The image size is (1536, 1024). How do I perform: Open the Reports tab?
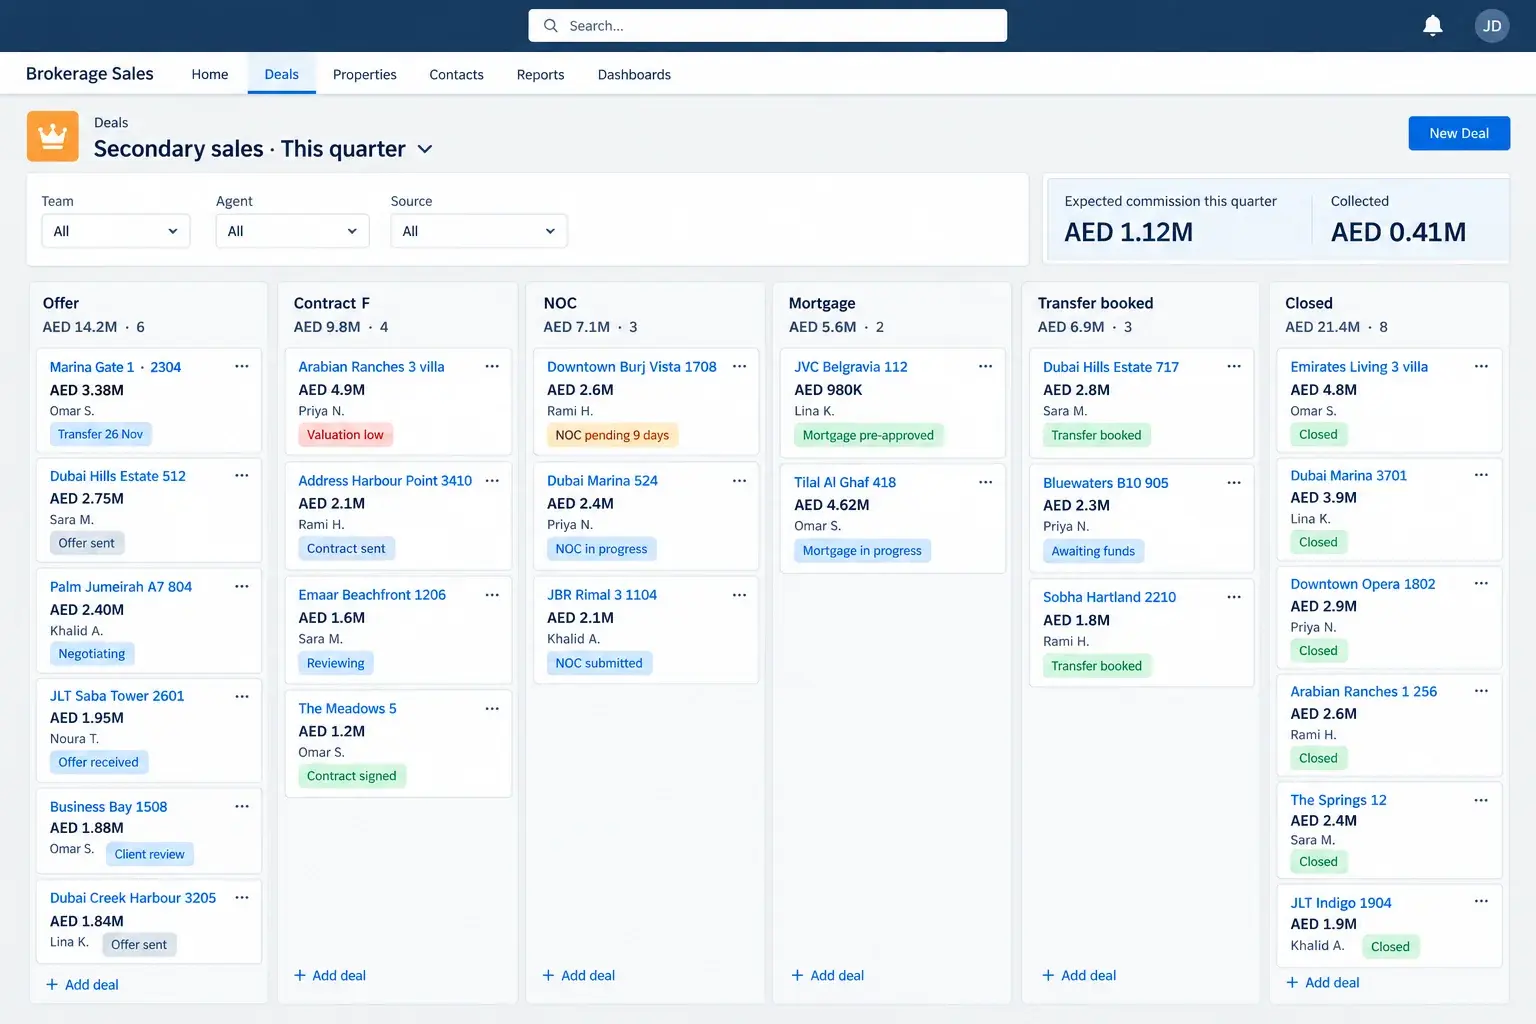540,74
